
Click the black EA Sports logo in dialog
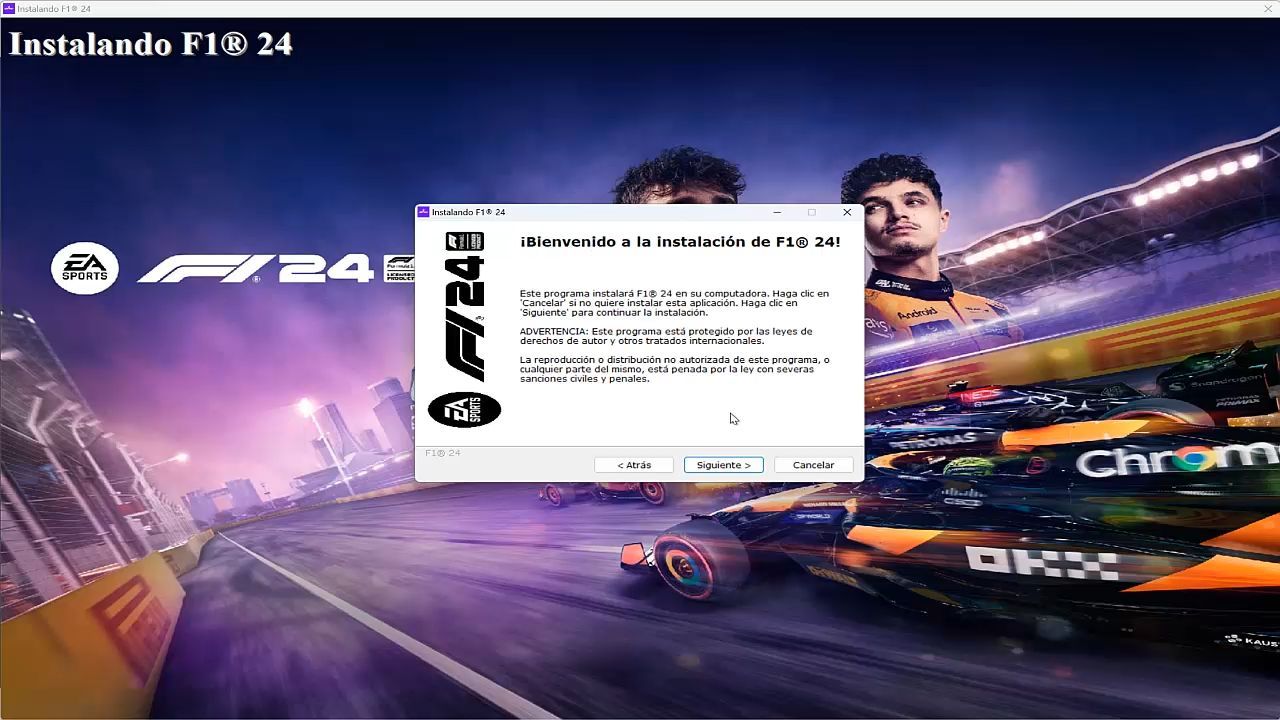click(x=464, y=409)
